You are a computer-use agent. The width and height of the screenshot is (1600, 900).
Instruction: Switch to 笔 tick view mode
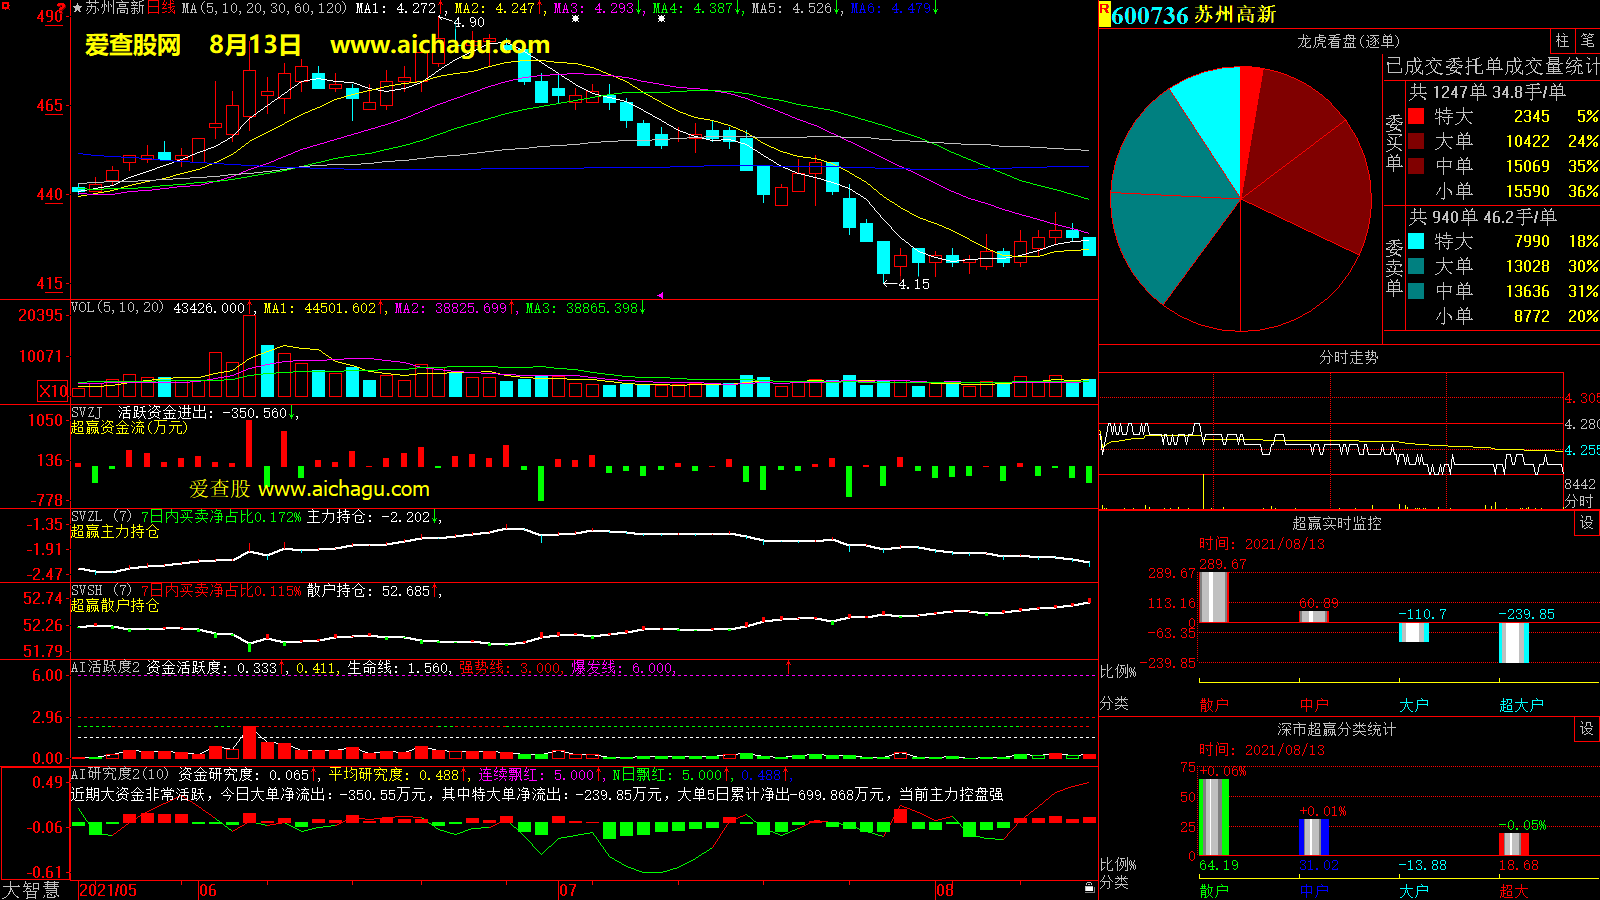pyautogui.click(x=1587, y=41)
